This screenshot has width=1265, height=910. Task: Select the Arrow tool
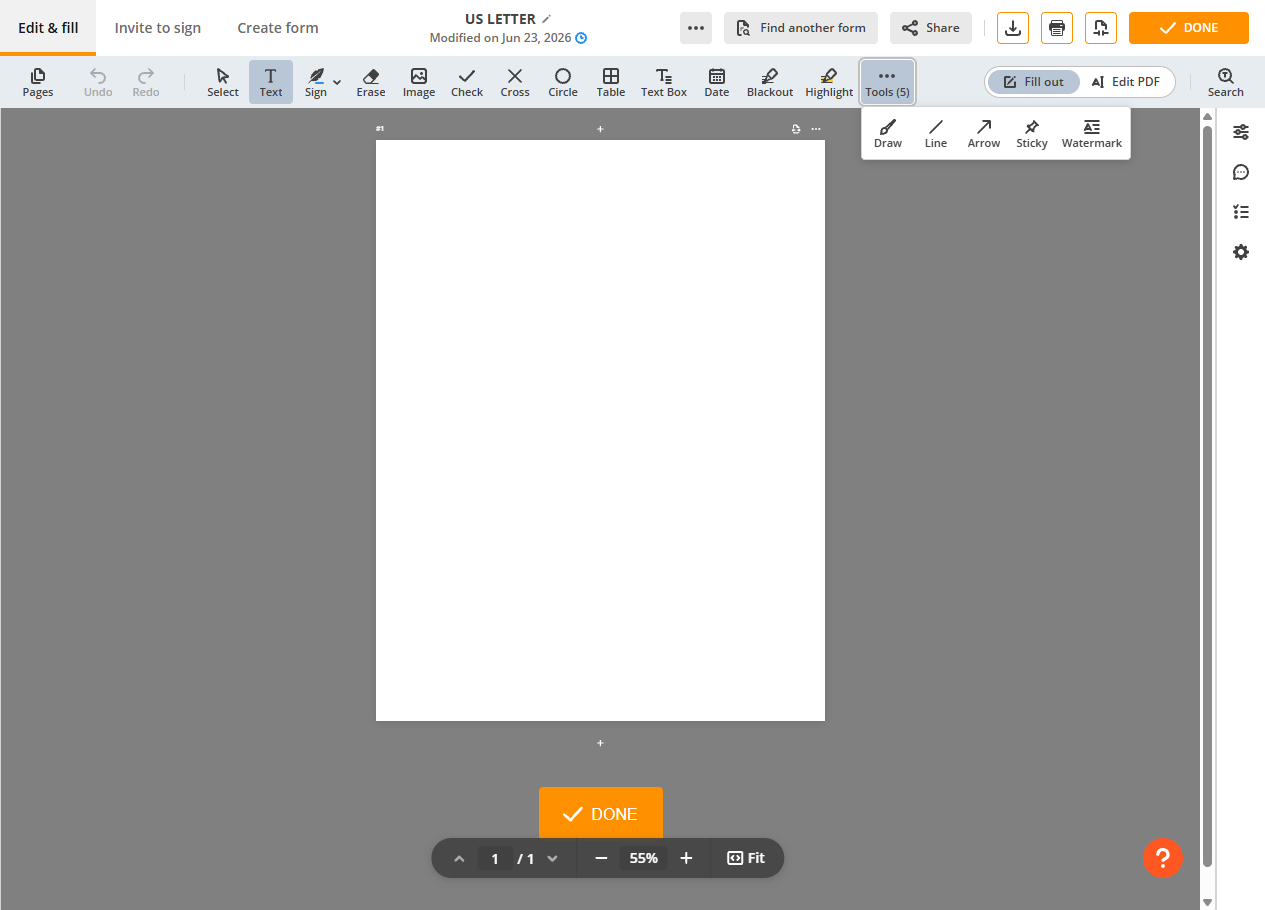click(x=984, y=134)
